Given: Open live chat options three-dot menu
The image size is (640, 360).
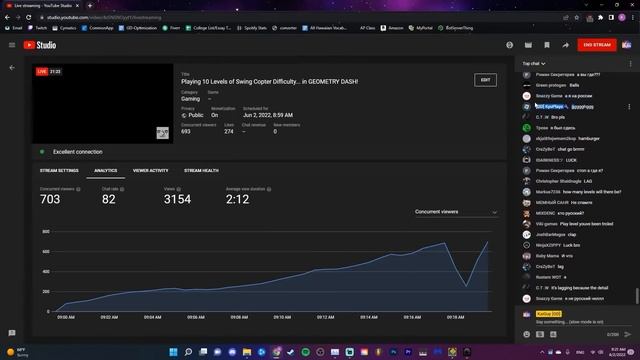Looking at the screenshot, I should click(630, 64).
